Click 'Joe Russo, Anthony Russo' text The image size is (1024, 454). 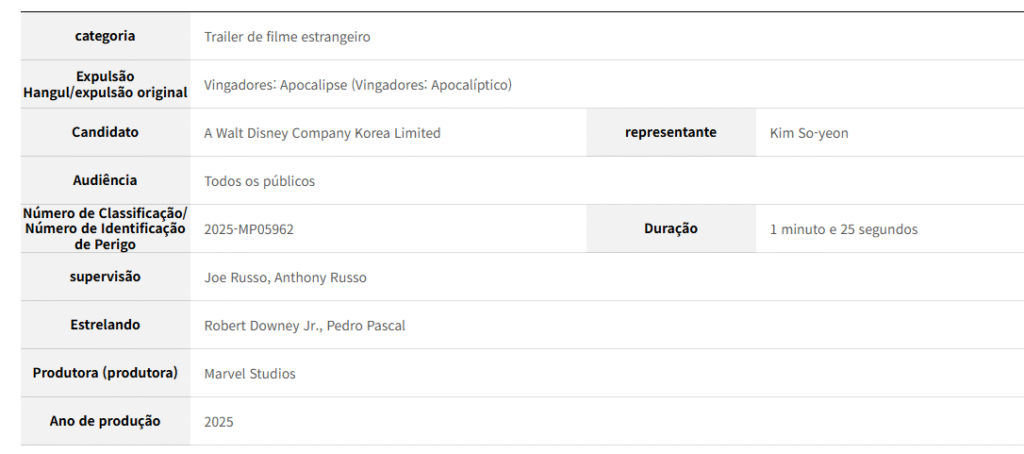click(285, 277)
